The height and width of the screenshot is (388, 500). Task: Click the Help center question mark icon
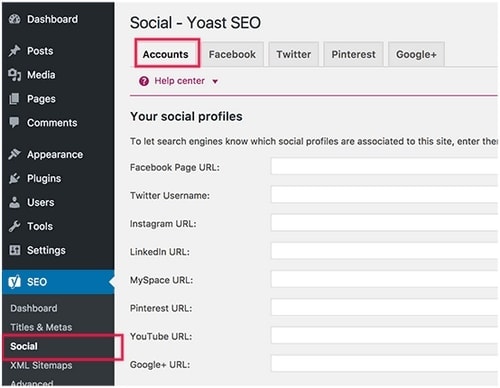coord(144,81)
